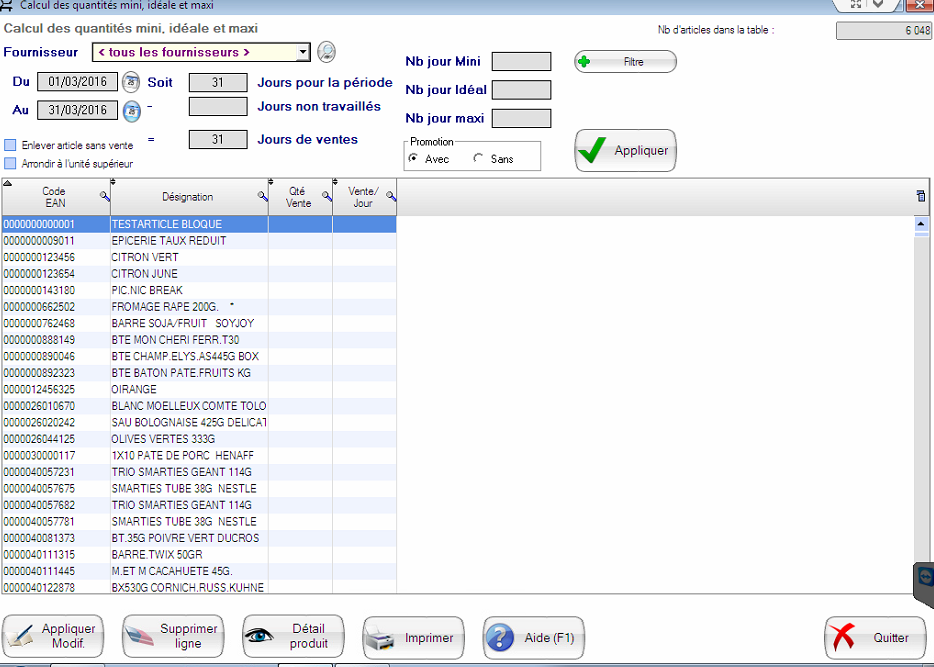Click the search icon in Qté Vente header
The width and height of the screenshot is (934, 667).
click(x=326, y=197)
